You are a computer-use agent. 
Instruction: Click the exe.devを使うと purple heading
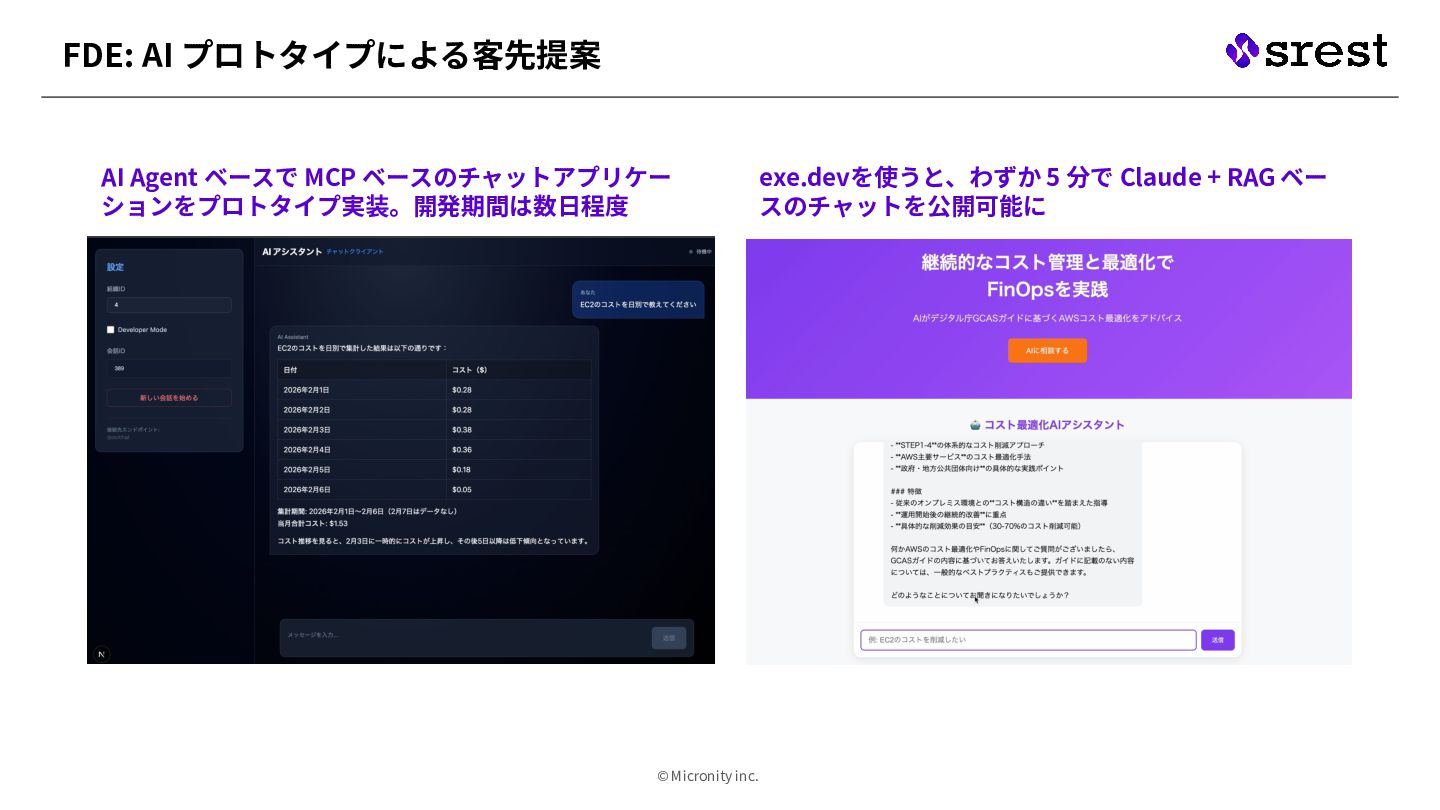(1043, 191)
